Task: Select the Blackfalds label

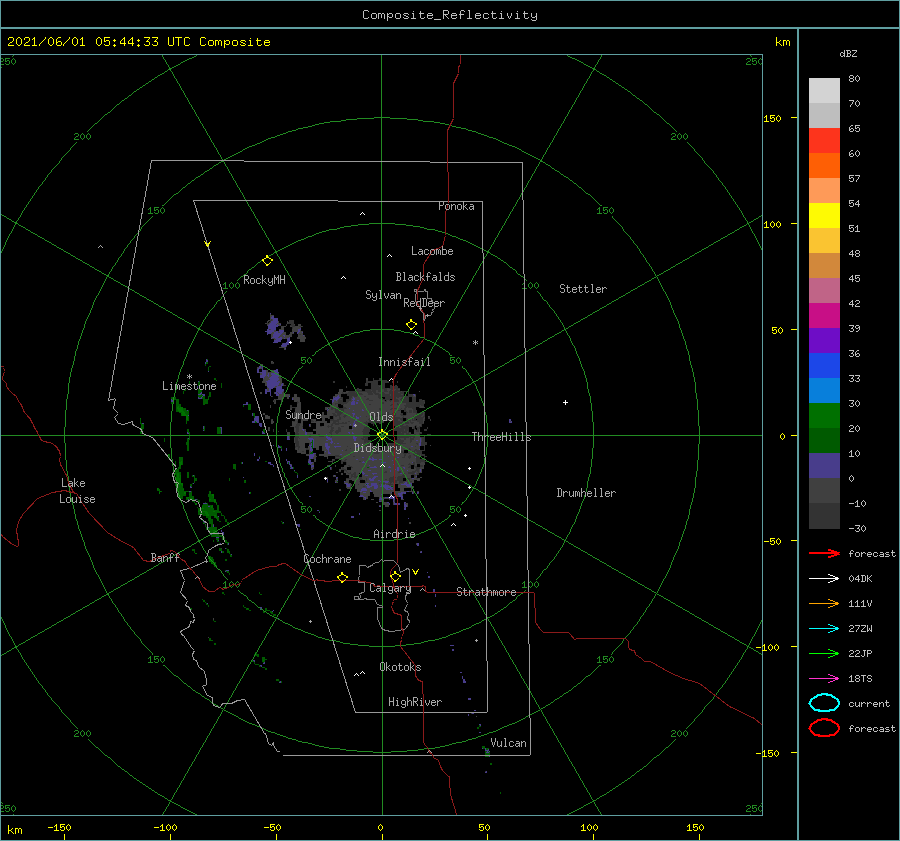Action: [425, 277]
